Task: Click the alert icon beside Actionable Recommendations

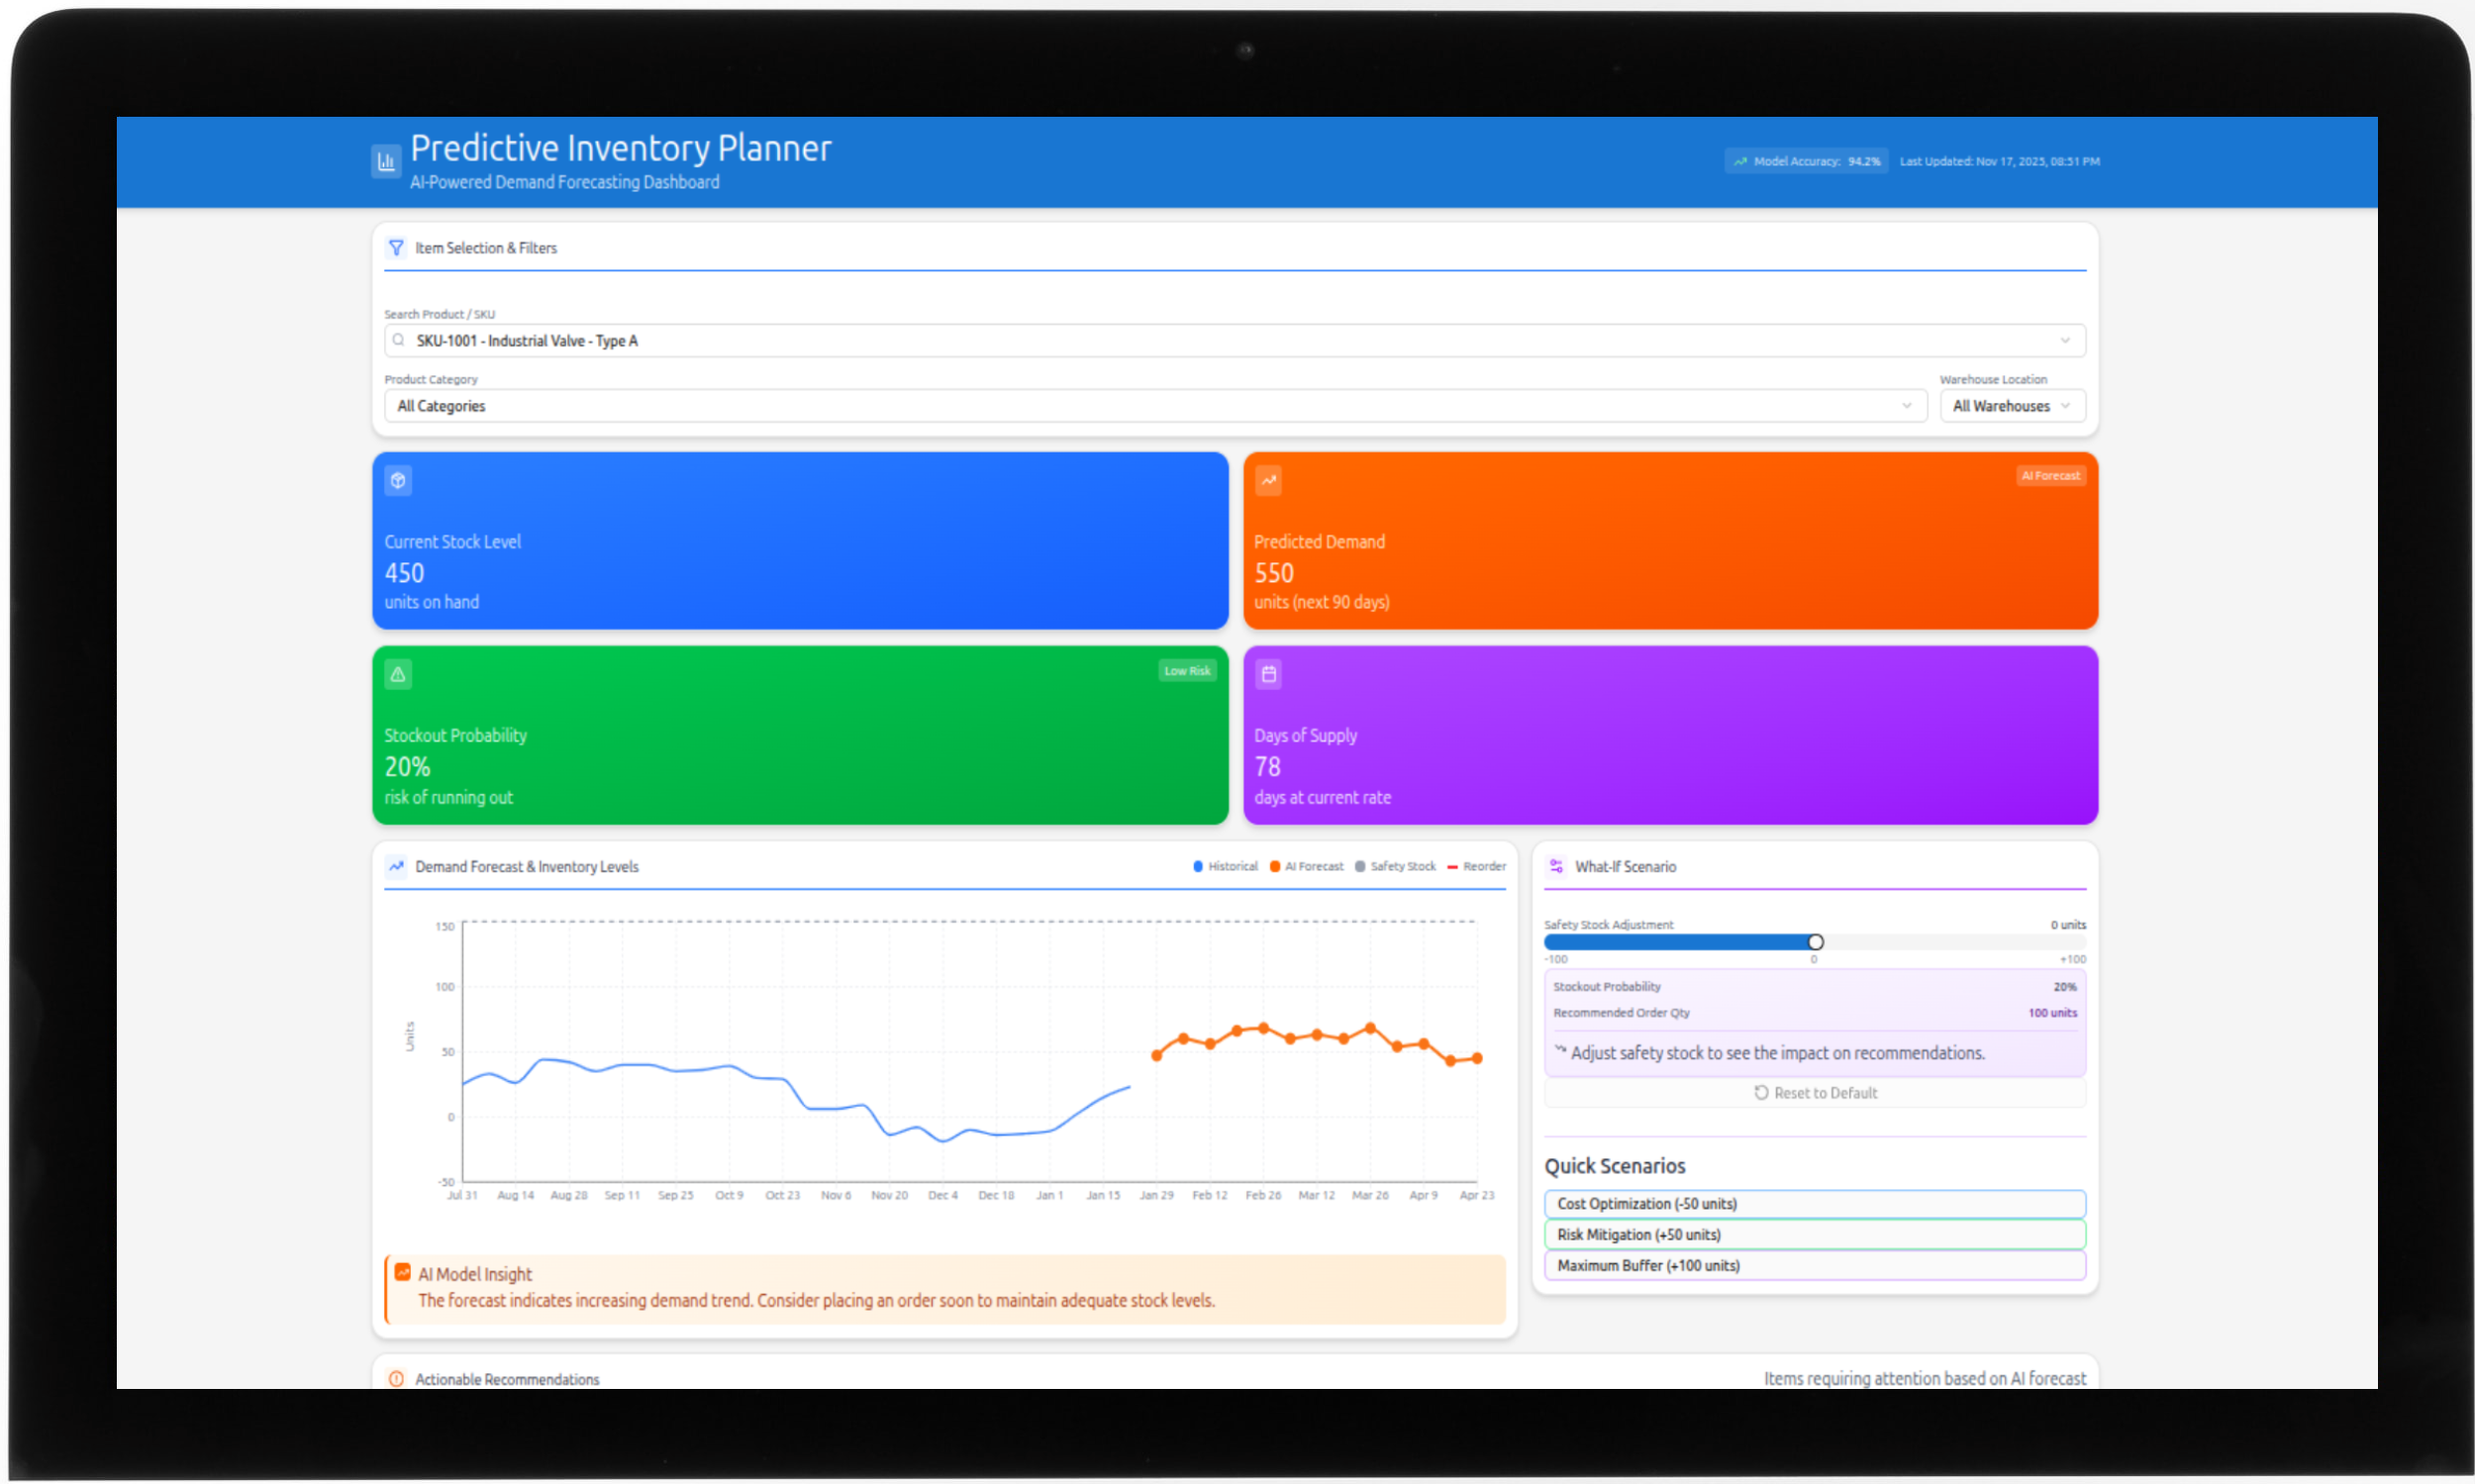Action: pyautogui.click(x=396, y=1379)
